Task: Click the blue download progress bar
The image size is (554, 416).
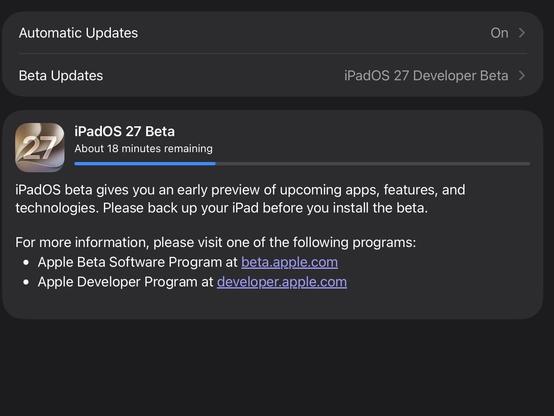Action: point(145,164)
